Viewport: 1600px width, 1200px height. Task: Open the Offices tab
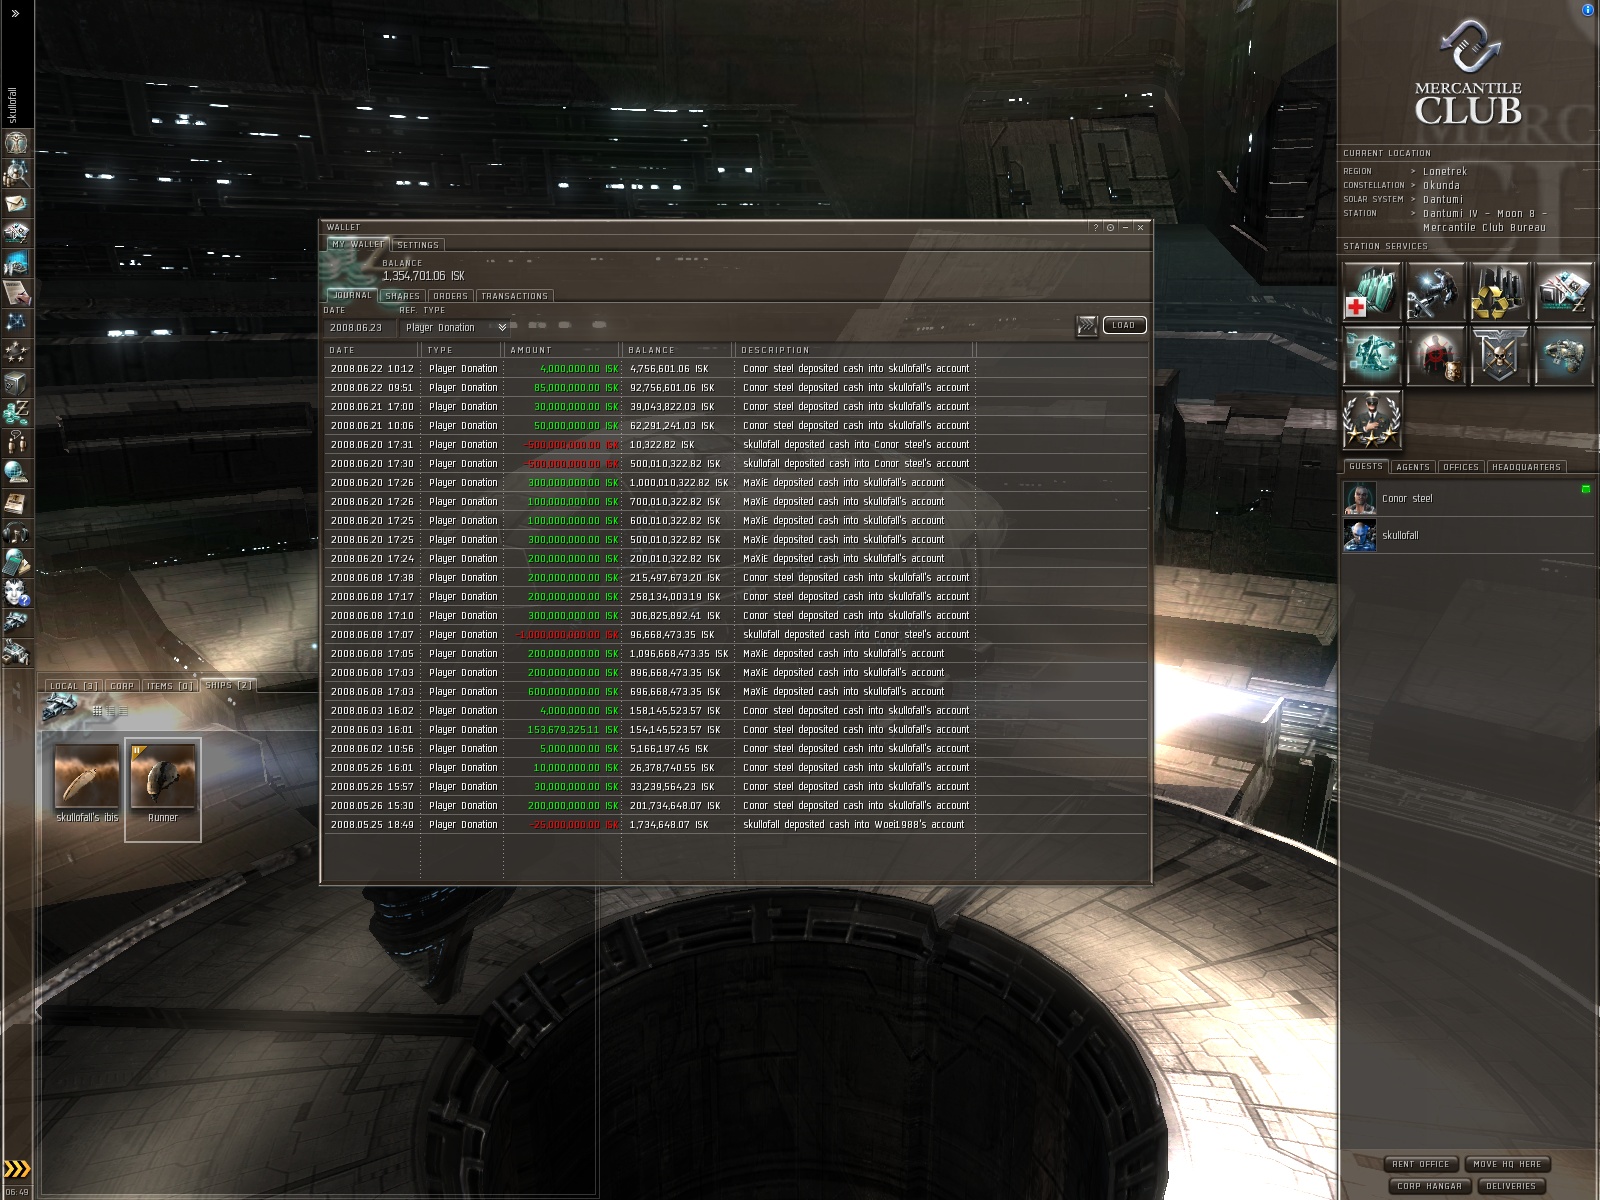pyautogui.click(x=1461, y=467)
